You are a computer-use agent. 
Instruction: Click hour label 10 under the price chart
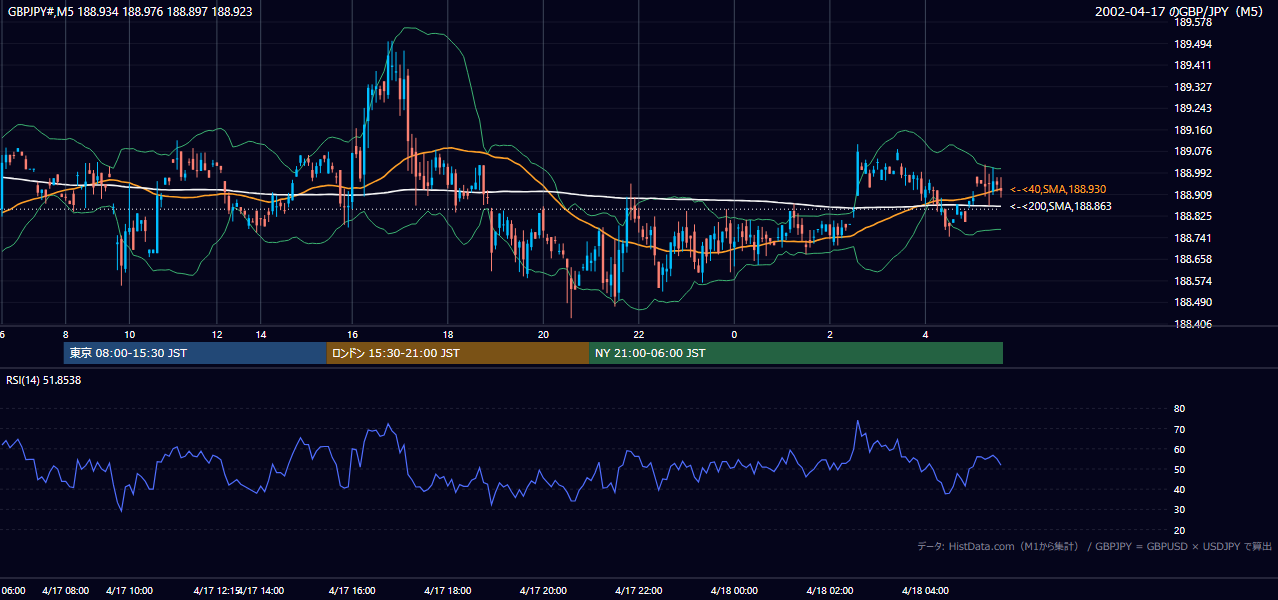pos(129,334)
